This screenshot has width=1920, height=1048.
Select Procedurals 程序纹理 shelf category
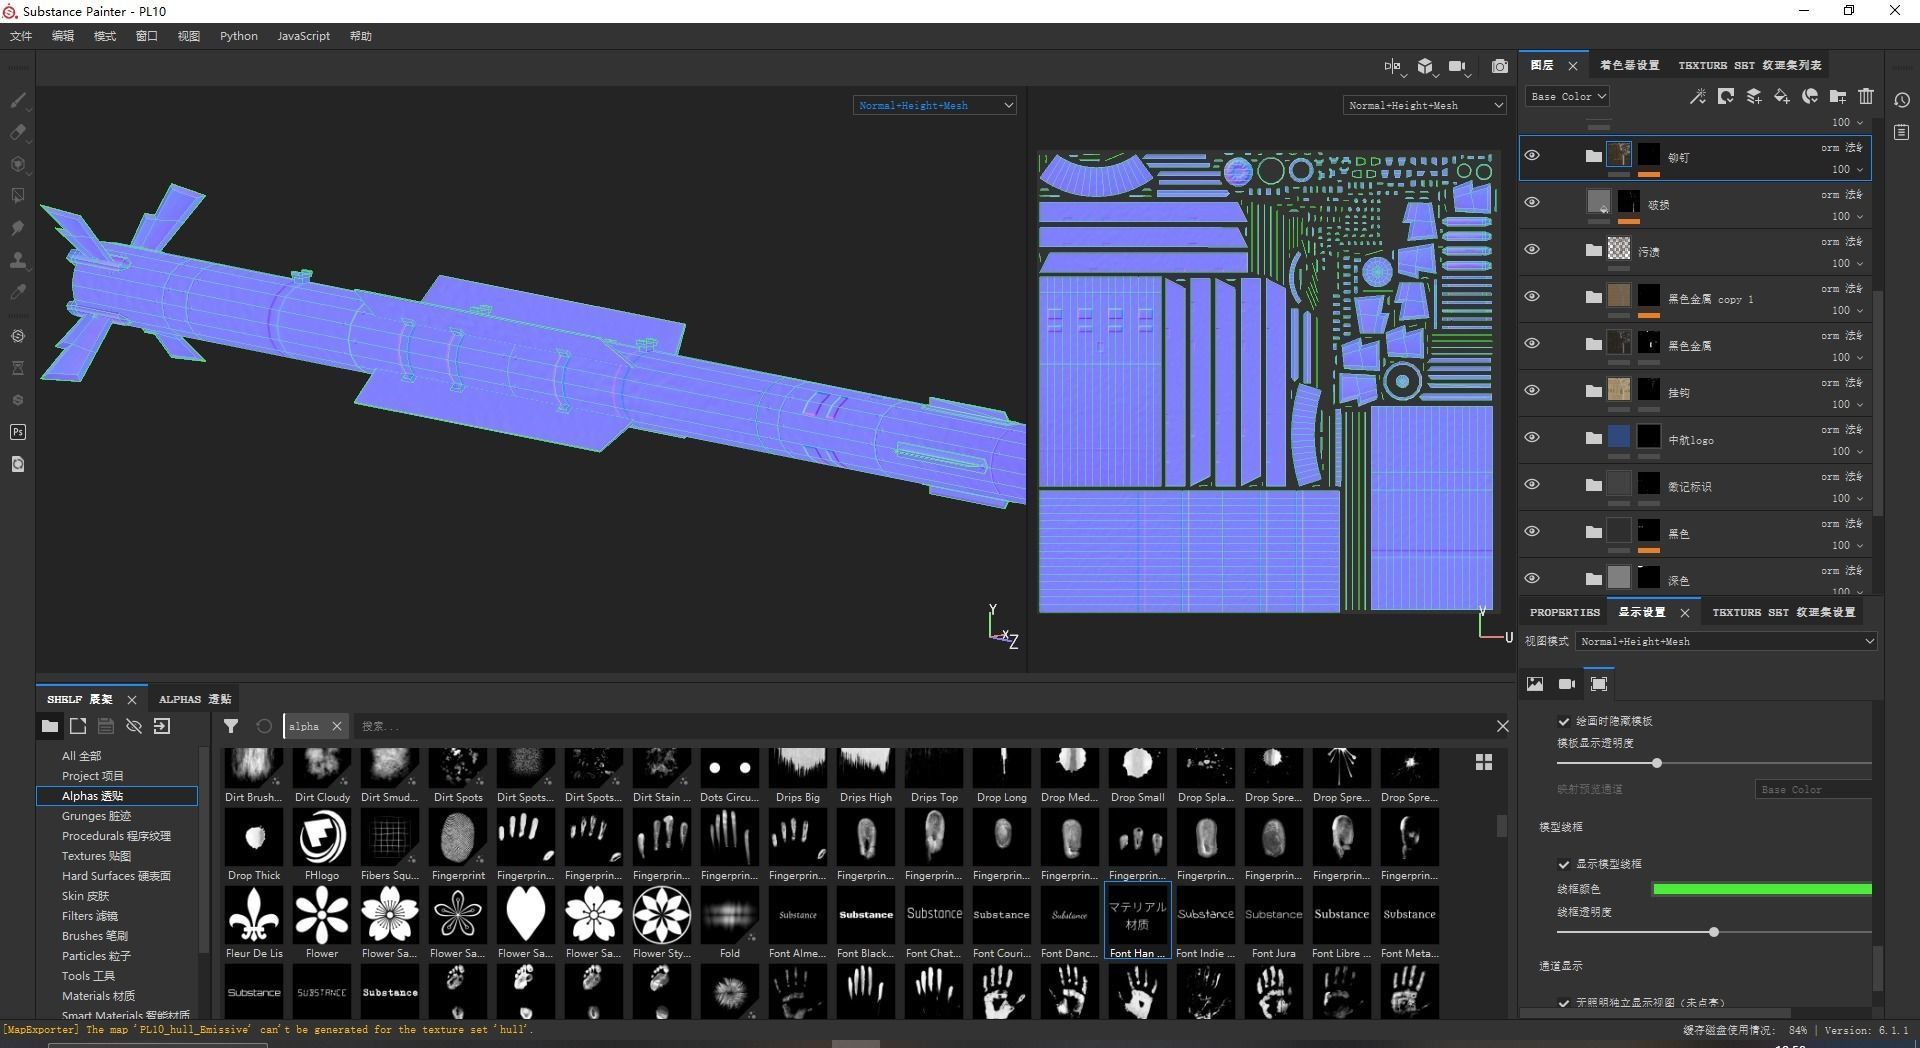116,836
